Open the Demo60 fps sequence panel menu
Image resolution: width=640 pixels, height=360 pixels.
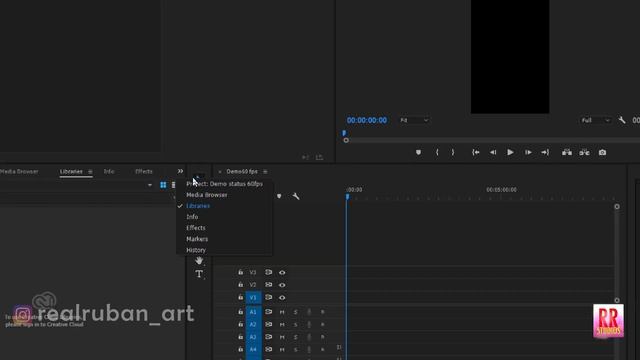265,171
